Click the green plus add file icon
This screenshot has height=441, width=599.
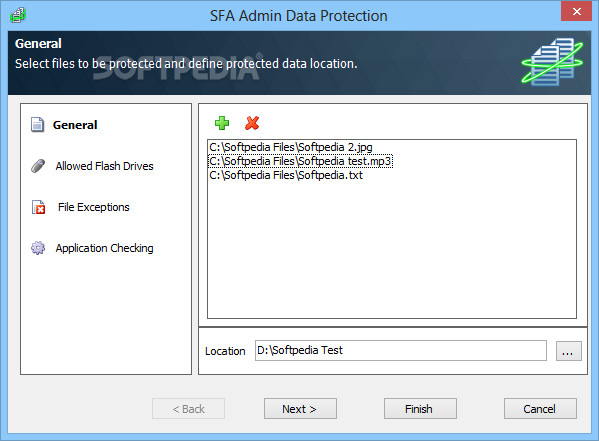click(222, 123)
